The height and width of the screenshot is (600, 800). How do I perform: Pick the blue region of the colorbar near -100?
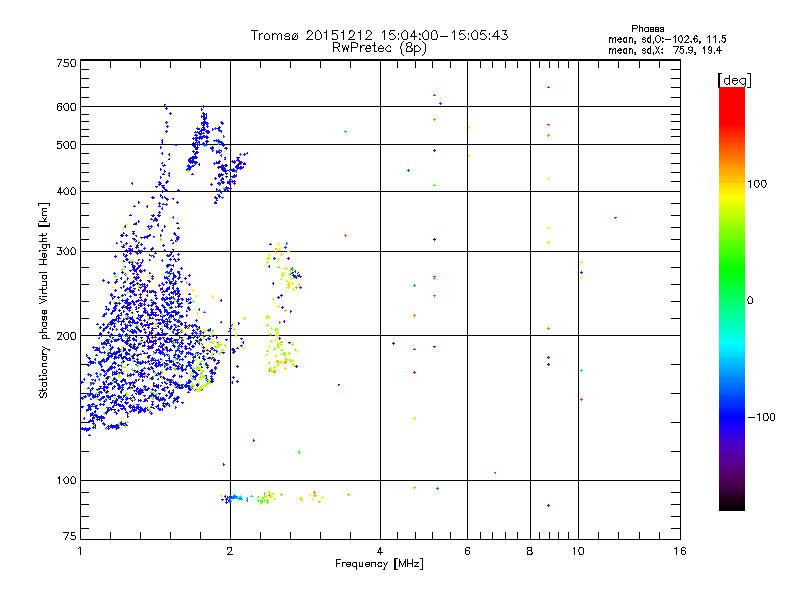(x=732, y=417)
